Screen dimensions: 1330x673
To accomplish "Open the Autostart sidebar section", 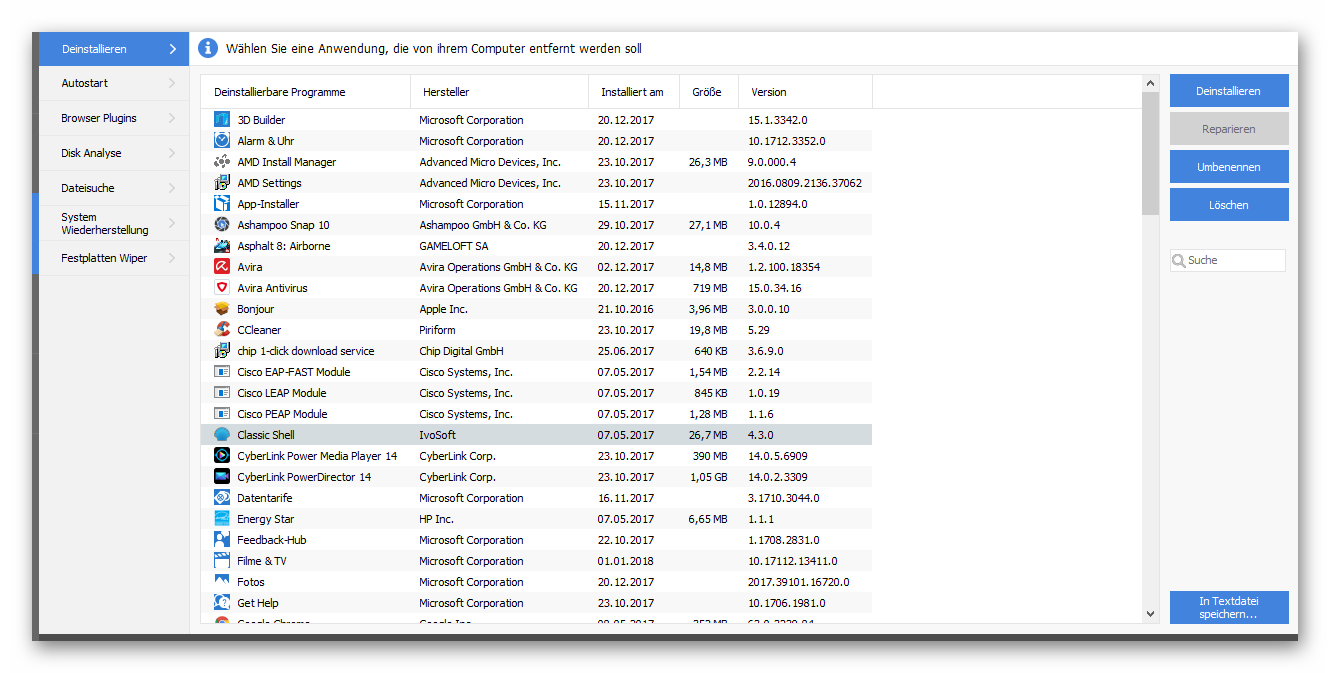I will (x=113, y=83).
